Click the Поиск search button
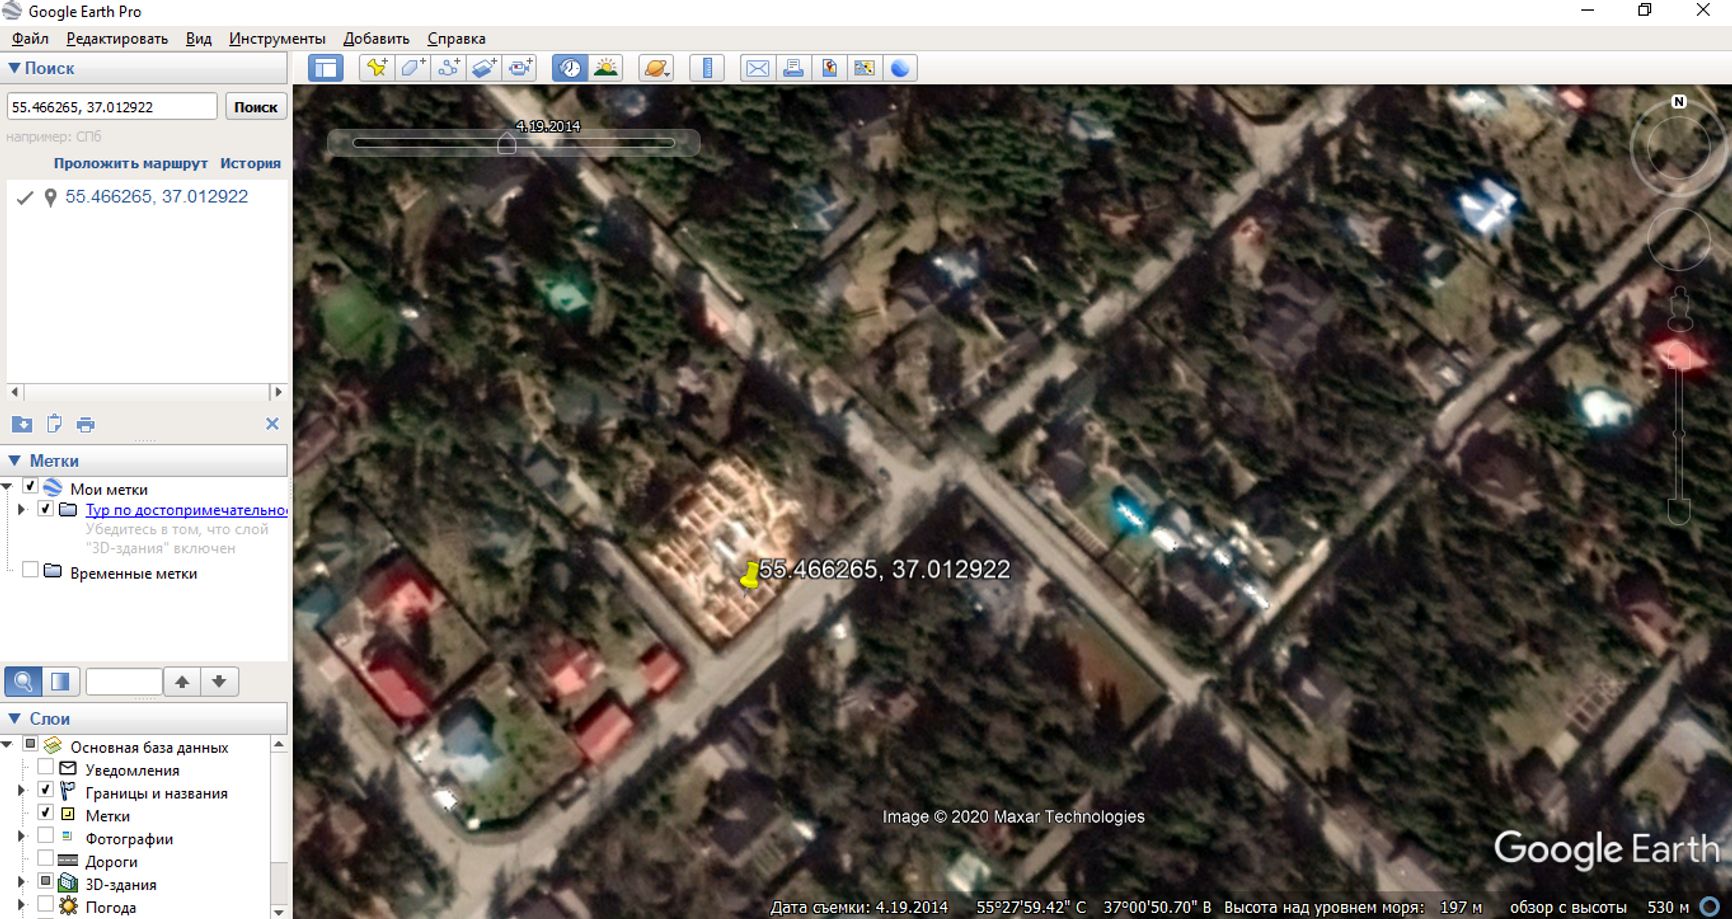Viewport: 1732px width, 919px height. 256,107
